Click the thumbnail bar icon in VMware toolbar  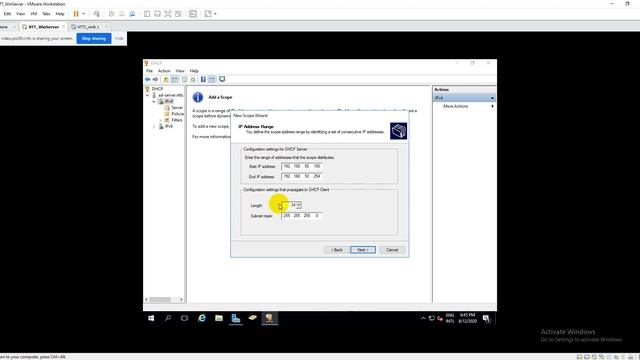click(157, 14)
